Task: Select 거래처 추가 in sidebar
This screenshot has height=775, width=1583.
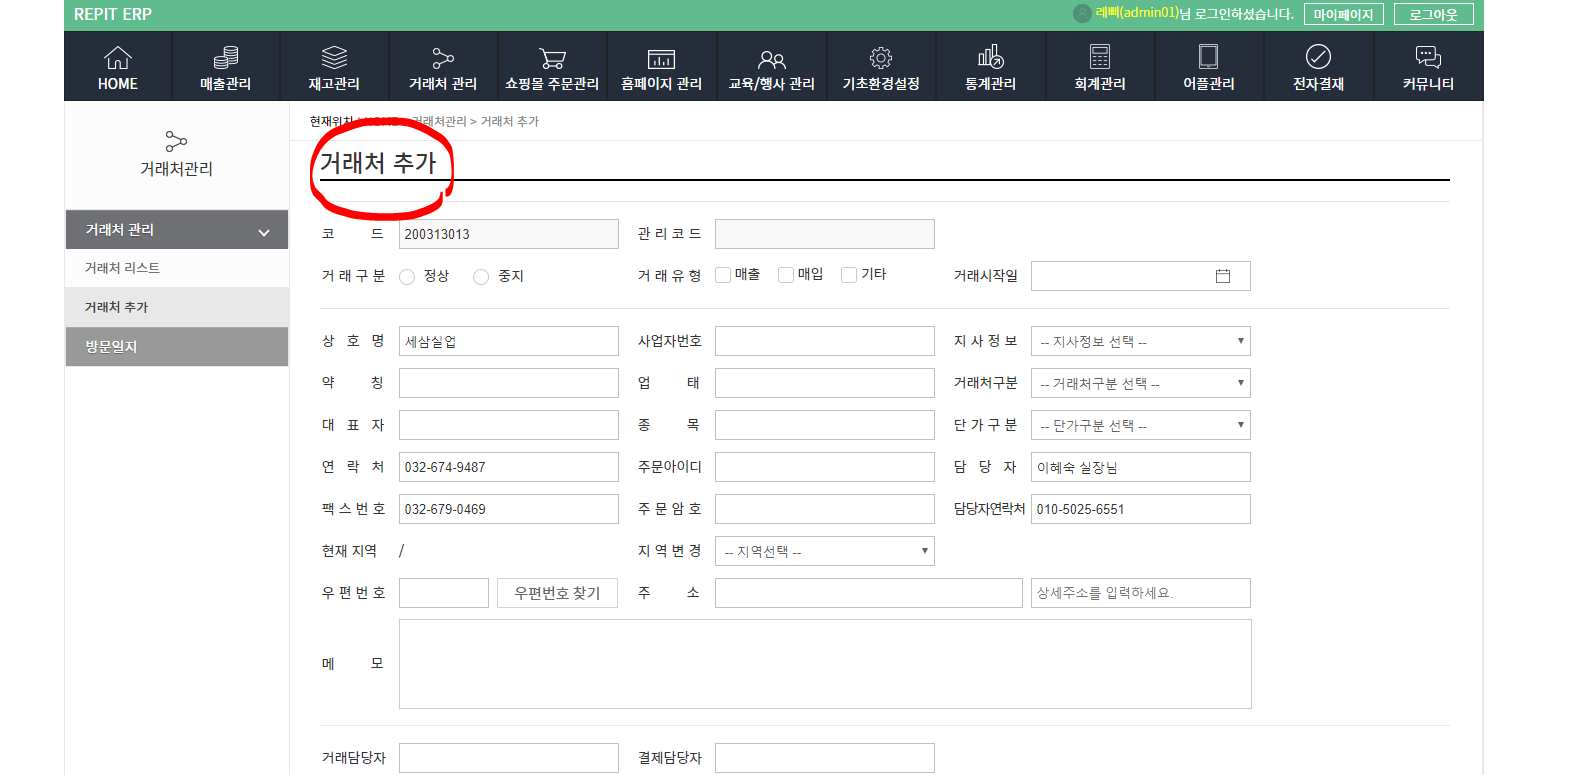Action: tap(177, 307)
